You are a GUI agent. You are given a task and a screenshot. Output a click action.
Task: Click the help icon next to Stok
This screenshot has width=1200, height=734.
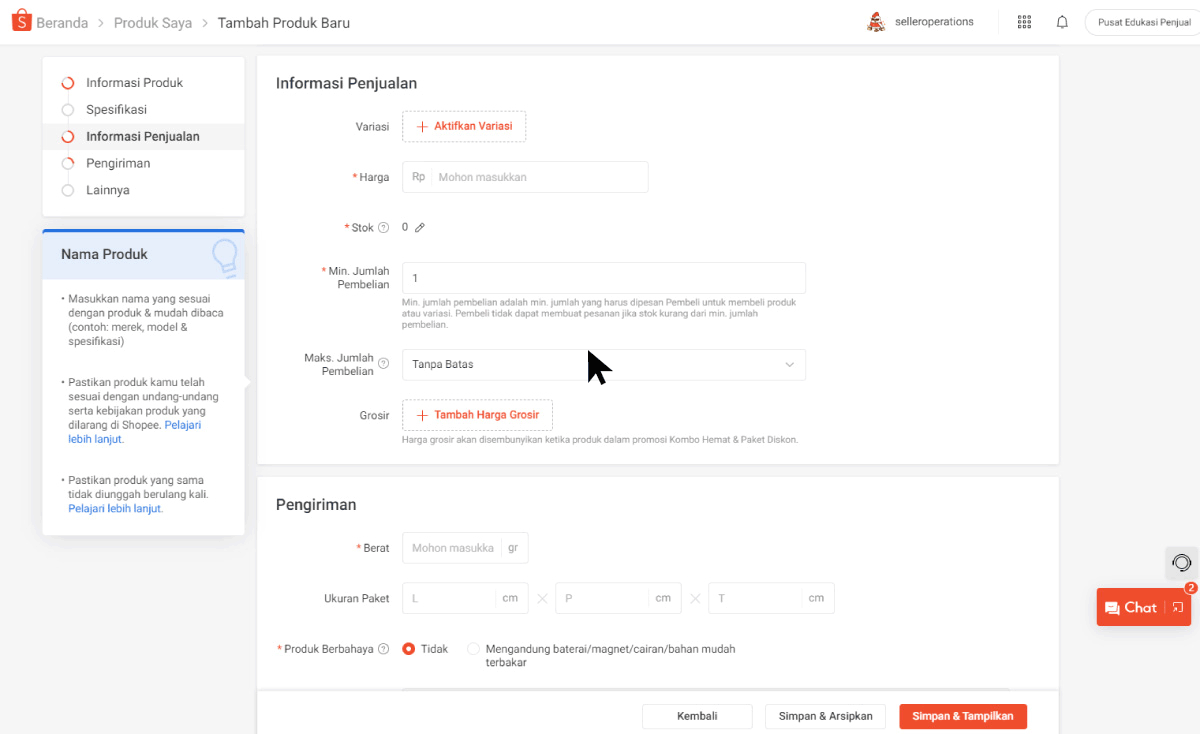384,228
